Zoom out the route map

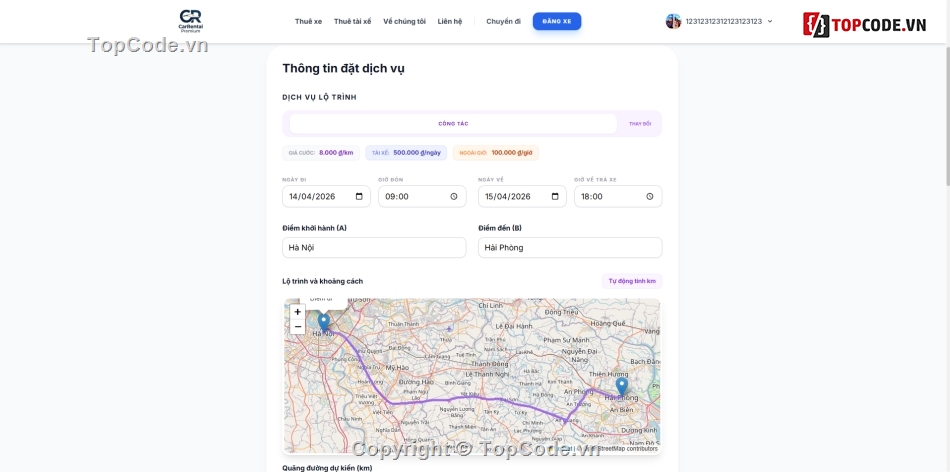click(x=297, y=327)
